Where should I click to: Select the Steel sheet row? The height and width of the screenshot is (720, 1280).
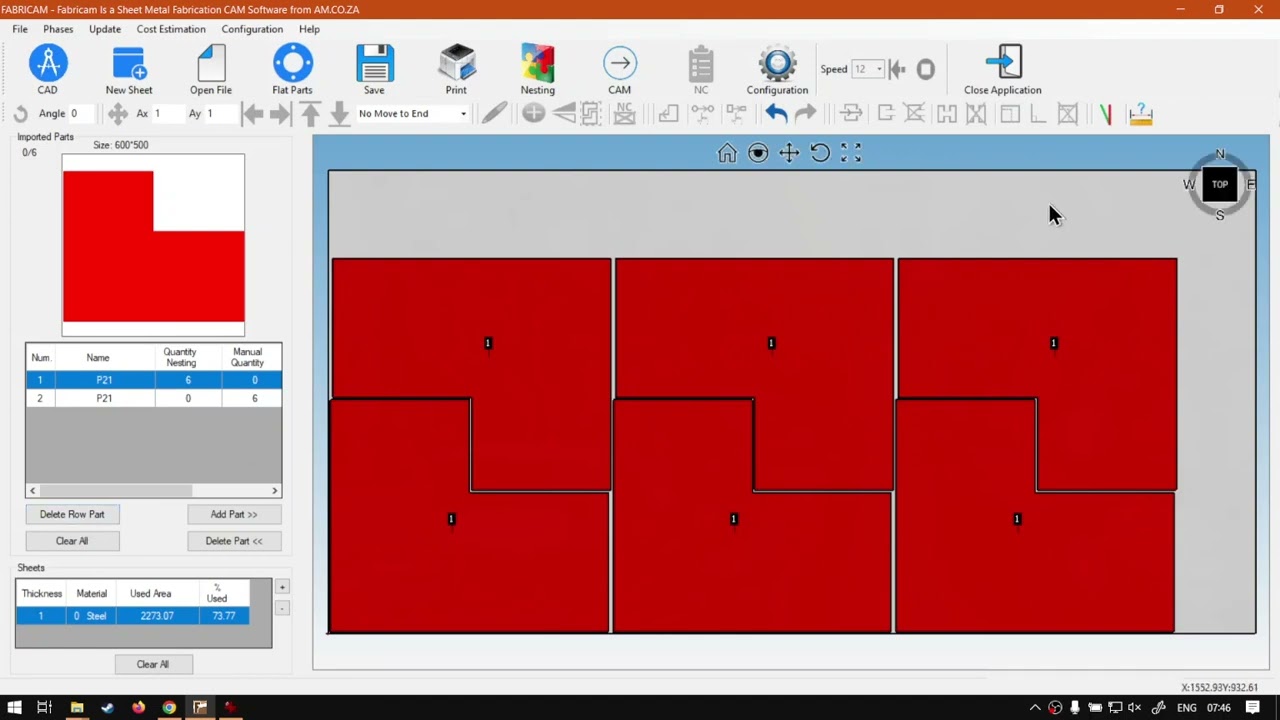pos(132,616)
